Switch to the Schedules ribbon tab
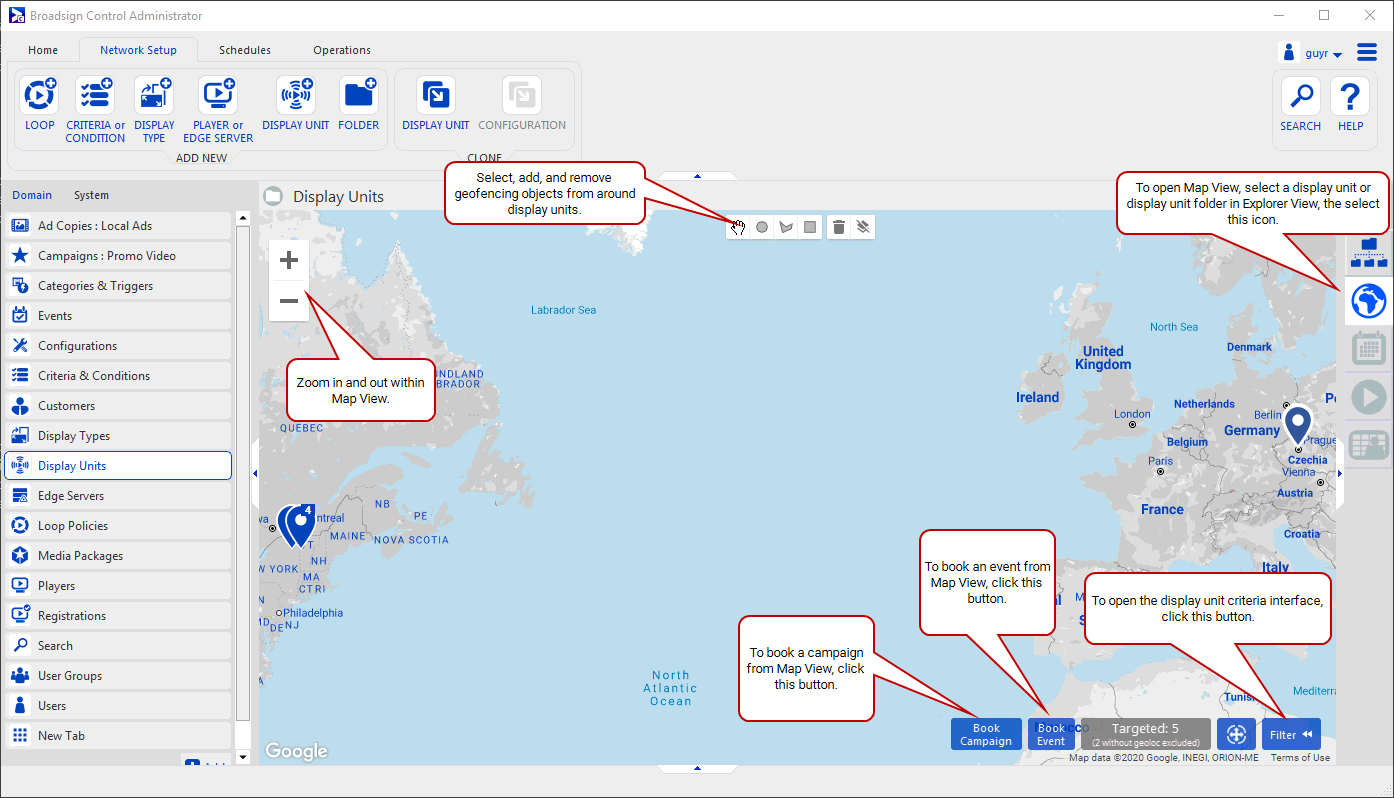The width and height of the screenshot is (1394, 798). click(x=245, y=50)
